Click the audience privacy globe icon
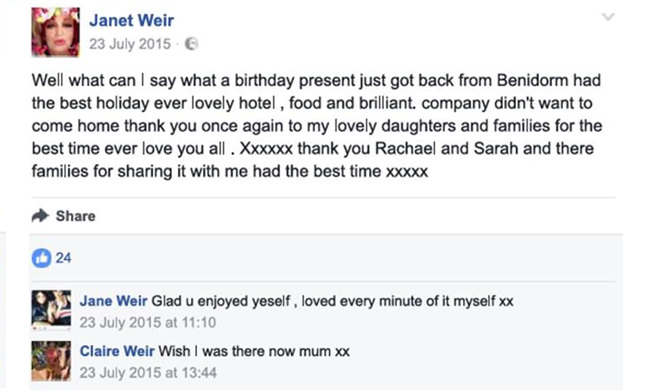650x392 pixels. click(191, 44)
